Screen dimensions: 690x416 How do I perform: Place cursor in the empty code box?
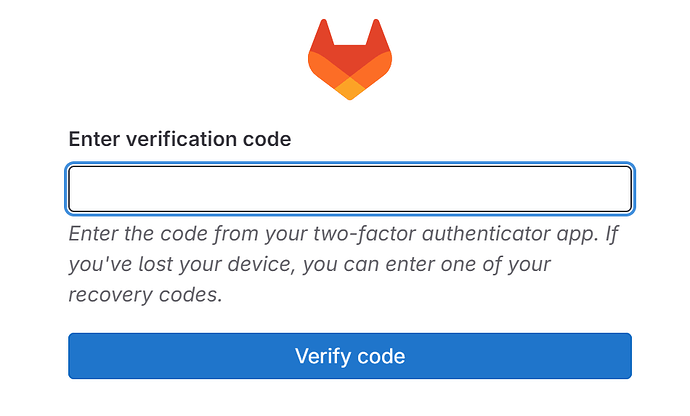point(350,189)
